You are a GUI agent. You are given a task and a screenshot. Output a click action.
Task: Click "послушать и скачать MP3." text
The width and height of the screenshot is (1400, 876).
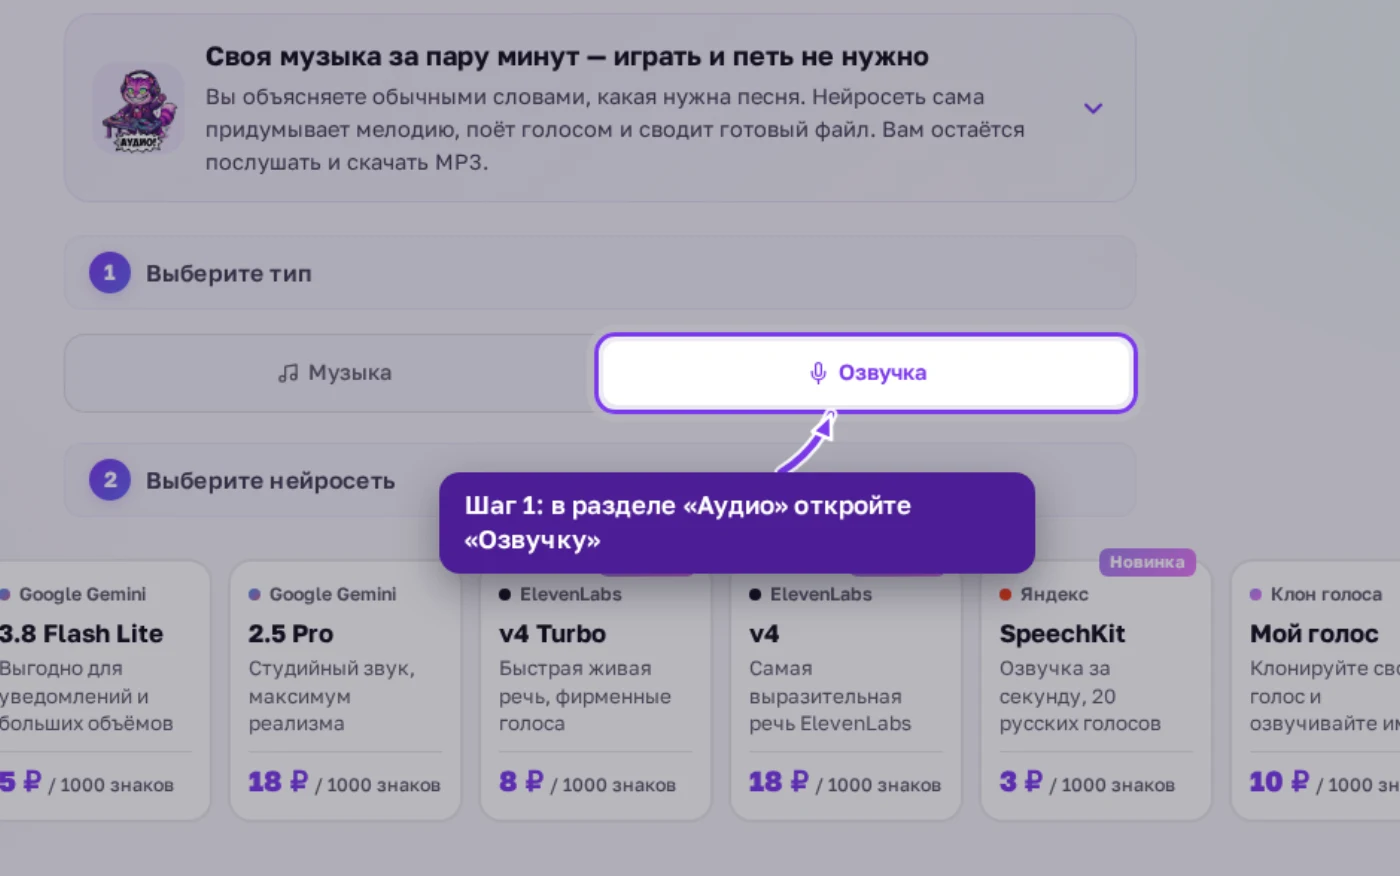click(347, 162)
